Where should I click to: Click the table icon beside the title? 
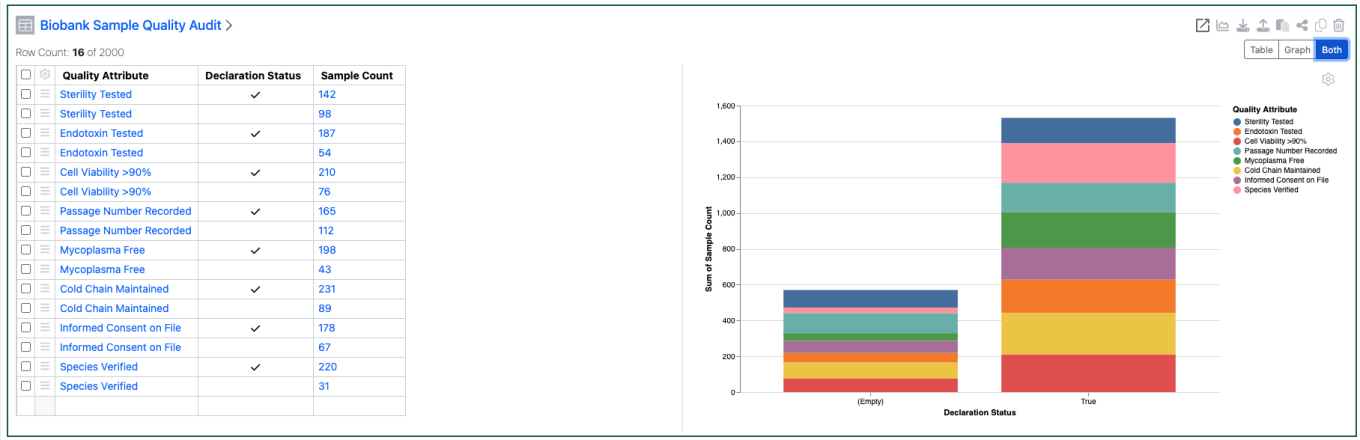(25, 26)
